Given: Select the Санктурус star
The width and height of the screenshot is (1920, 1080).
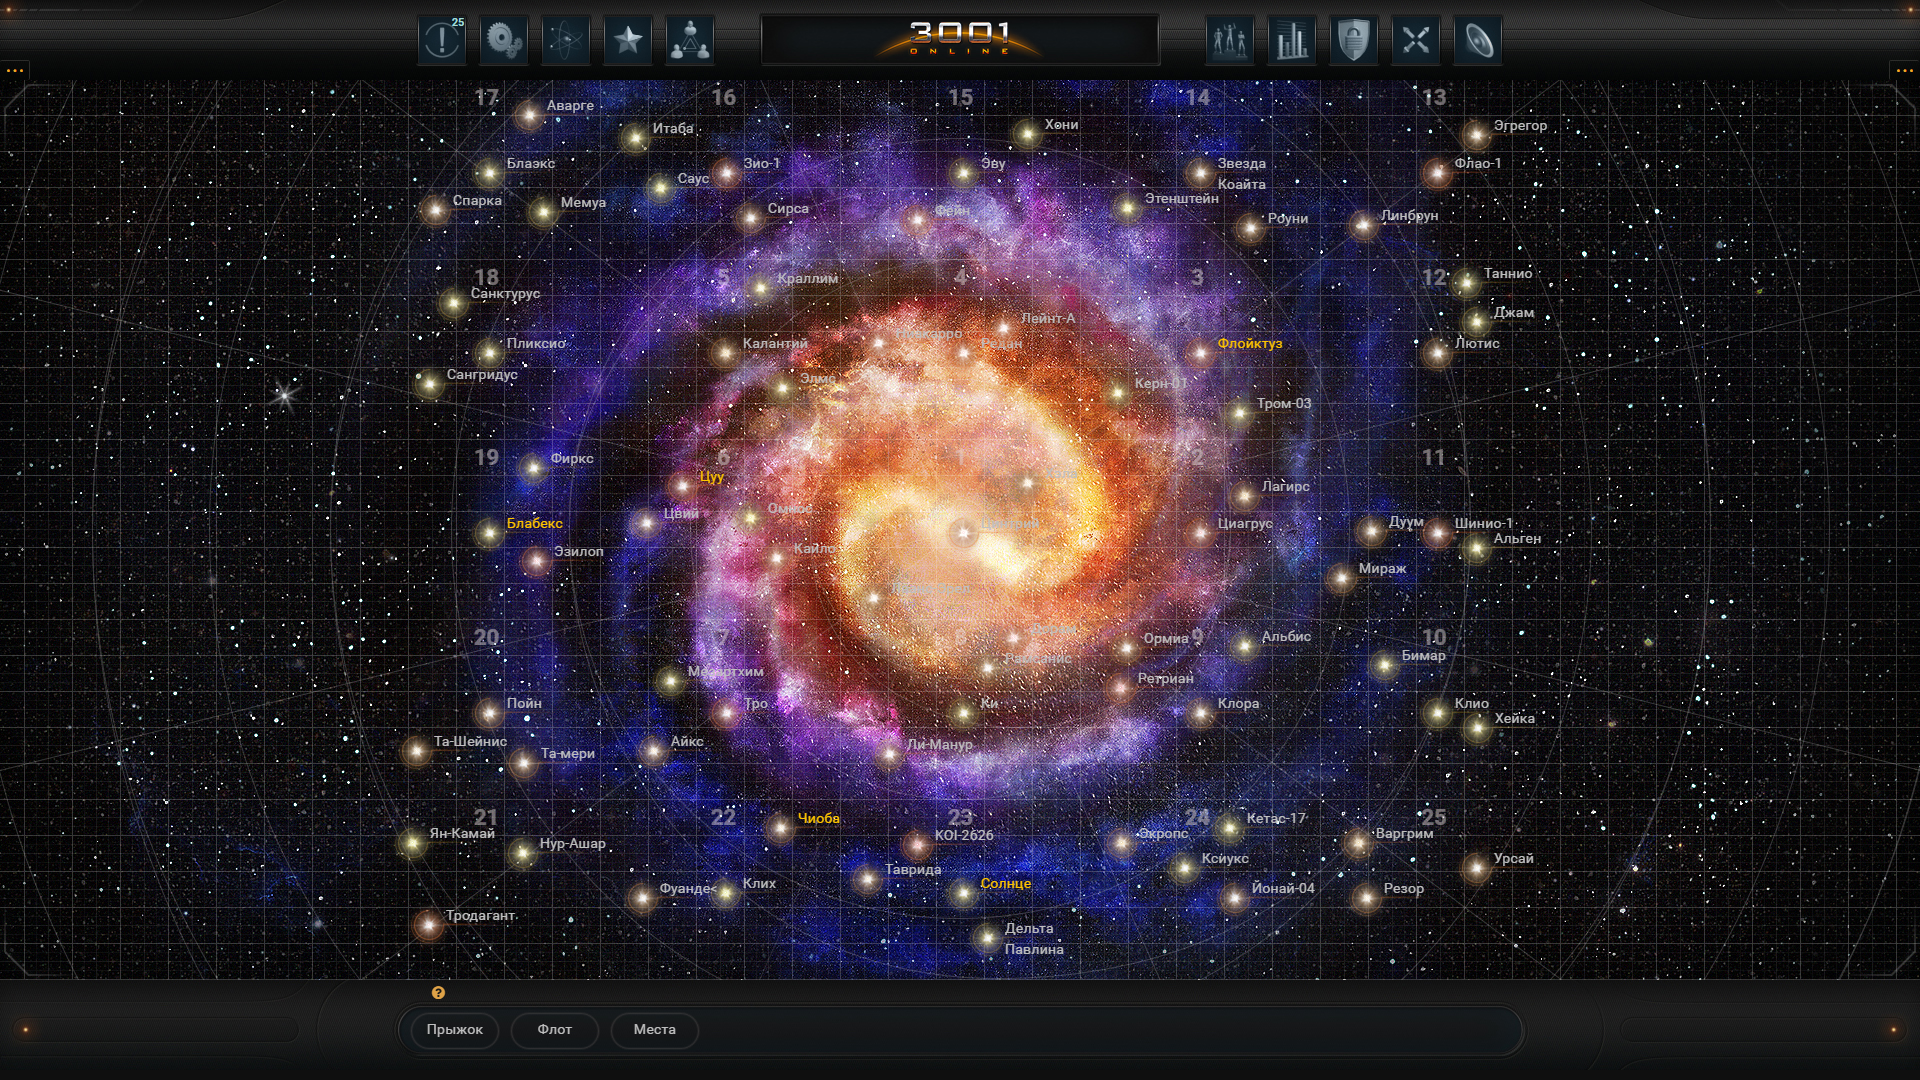Looking at the screenshot, I should coord(453,303).
